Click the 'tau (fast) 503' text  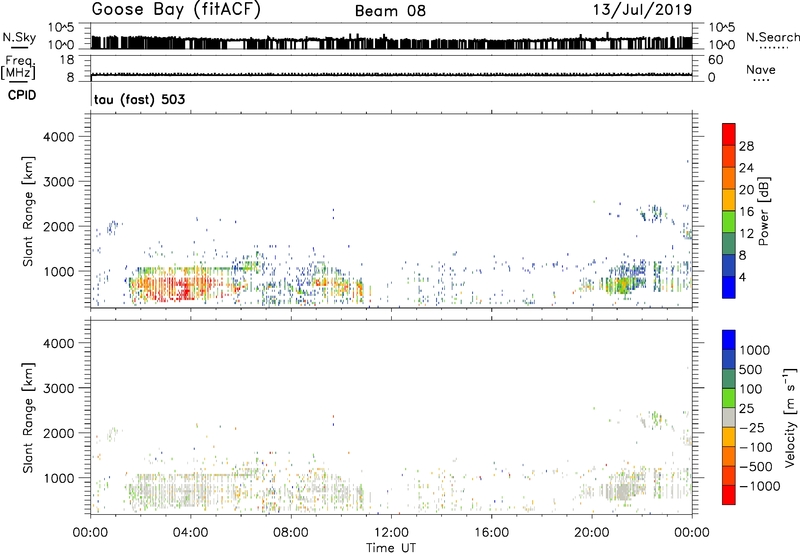click(x=139, y=99)
